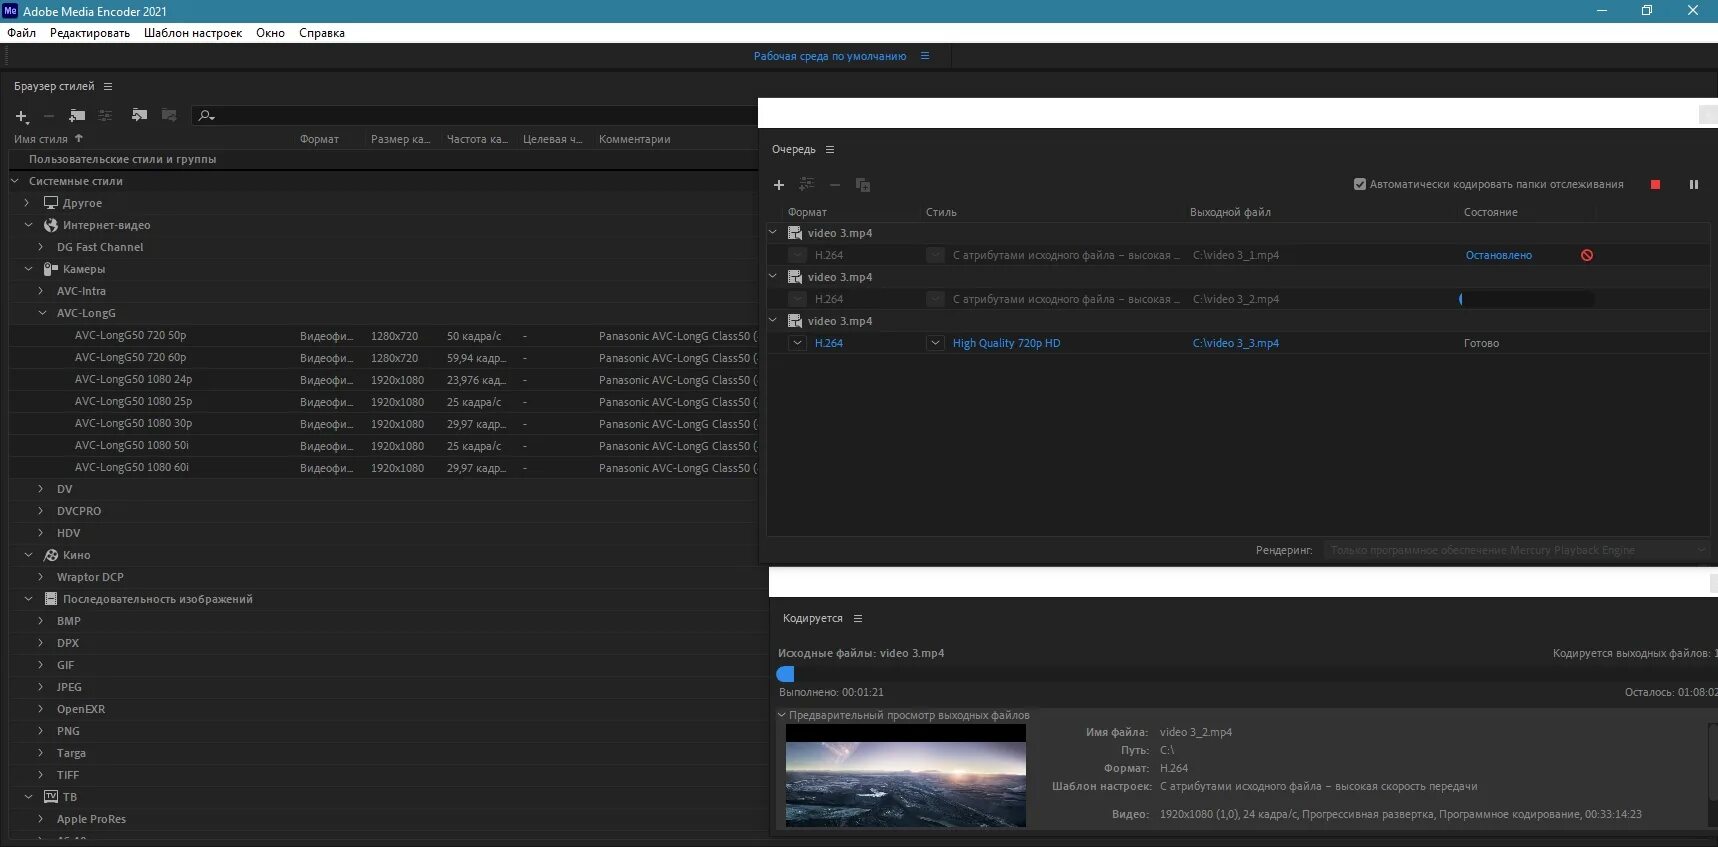Click the encoding progress bar under Исходные файлы
The height and width of the screenshot is (847, 1718).
tap(1247, 674)
